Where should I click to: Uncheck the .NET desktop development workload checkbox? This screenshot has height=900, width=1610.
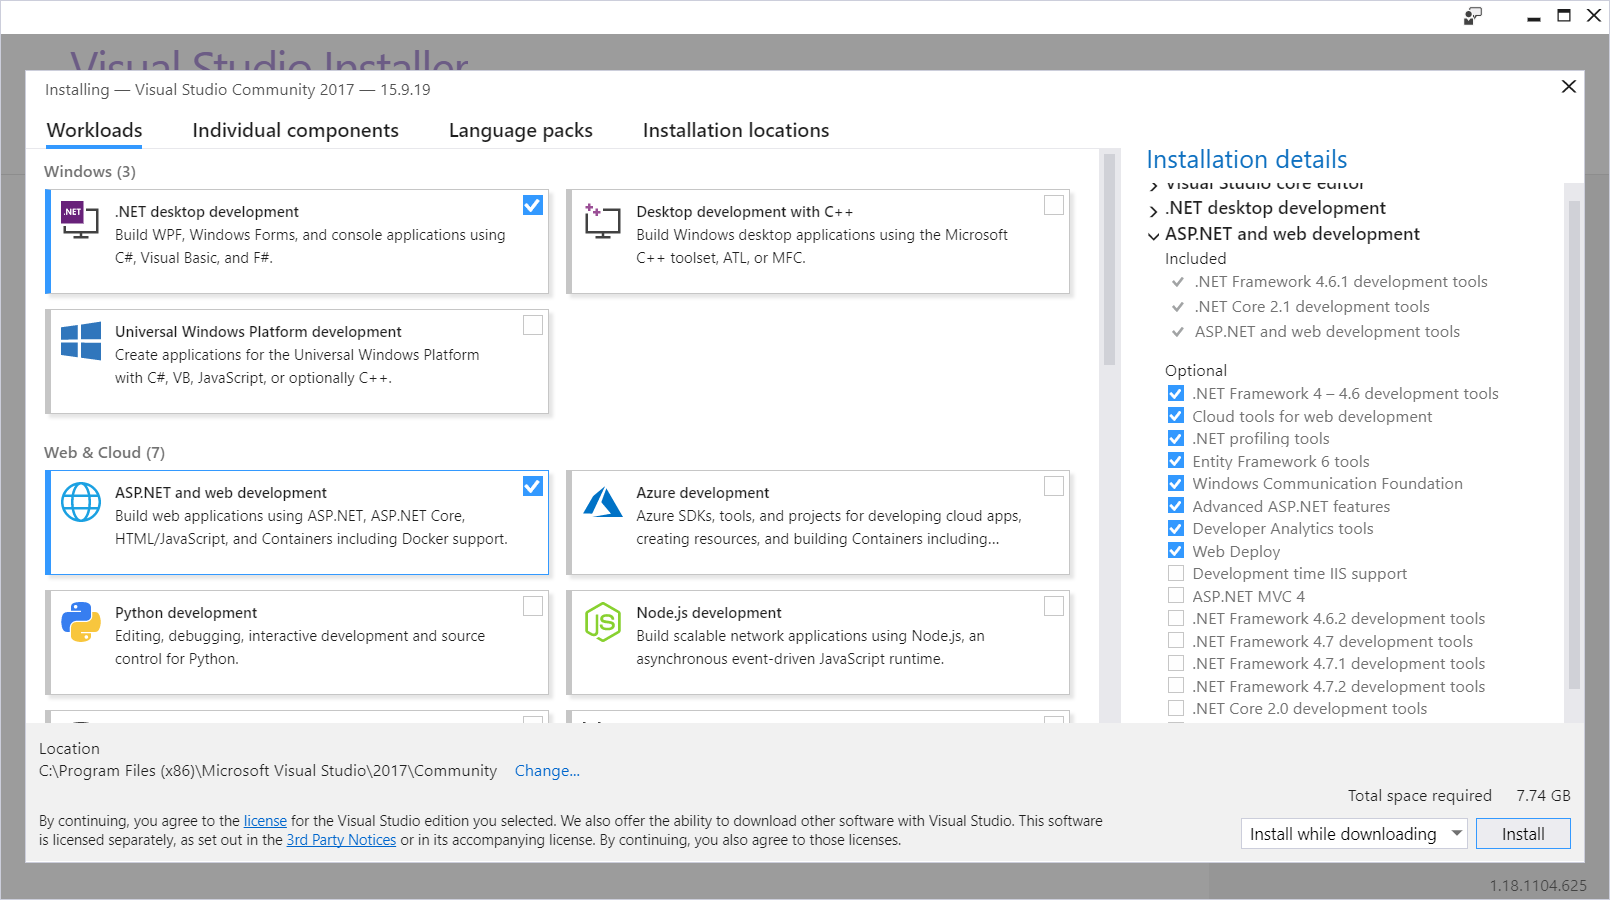(533, 205)
